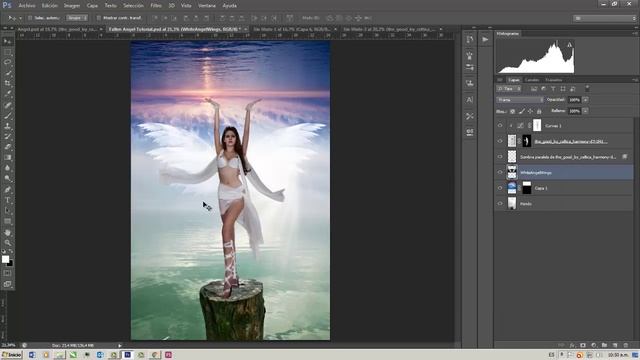This screenshot has height=360, width=640.
Task: Select the Gradient tool
Action: point(7,158)
